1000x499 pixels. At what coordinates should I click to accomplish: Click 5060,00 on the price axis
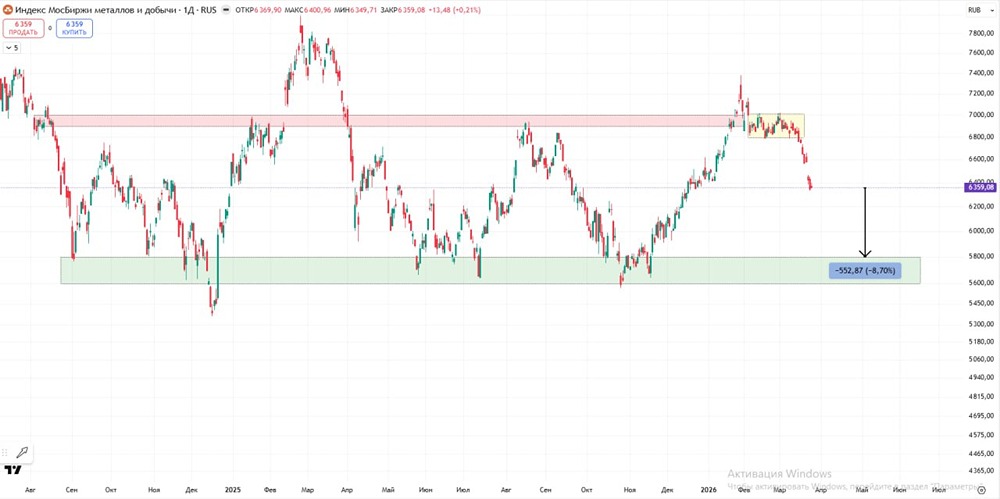pos(981,359)
